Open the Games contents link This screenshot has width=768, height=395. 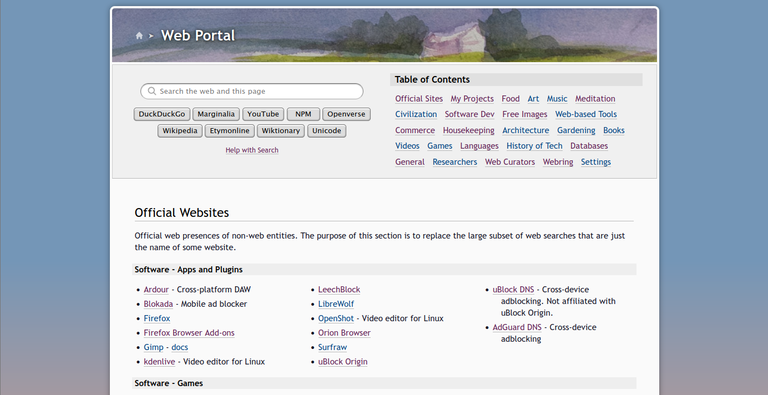440,146
